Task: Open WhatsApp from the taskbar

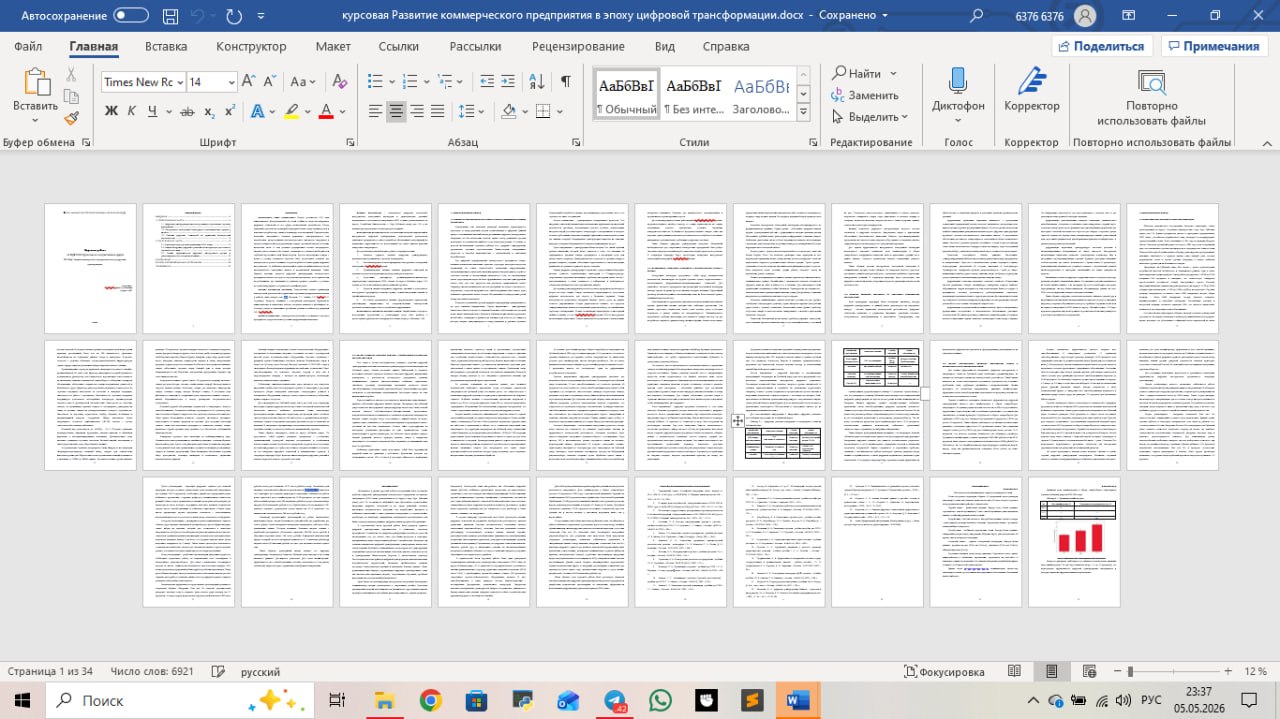Action: (660, 700)
